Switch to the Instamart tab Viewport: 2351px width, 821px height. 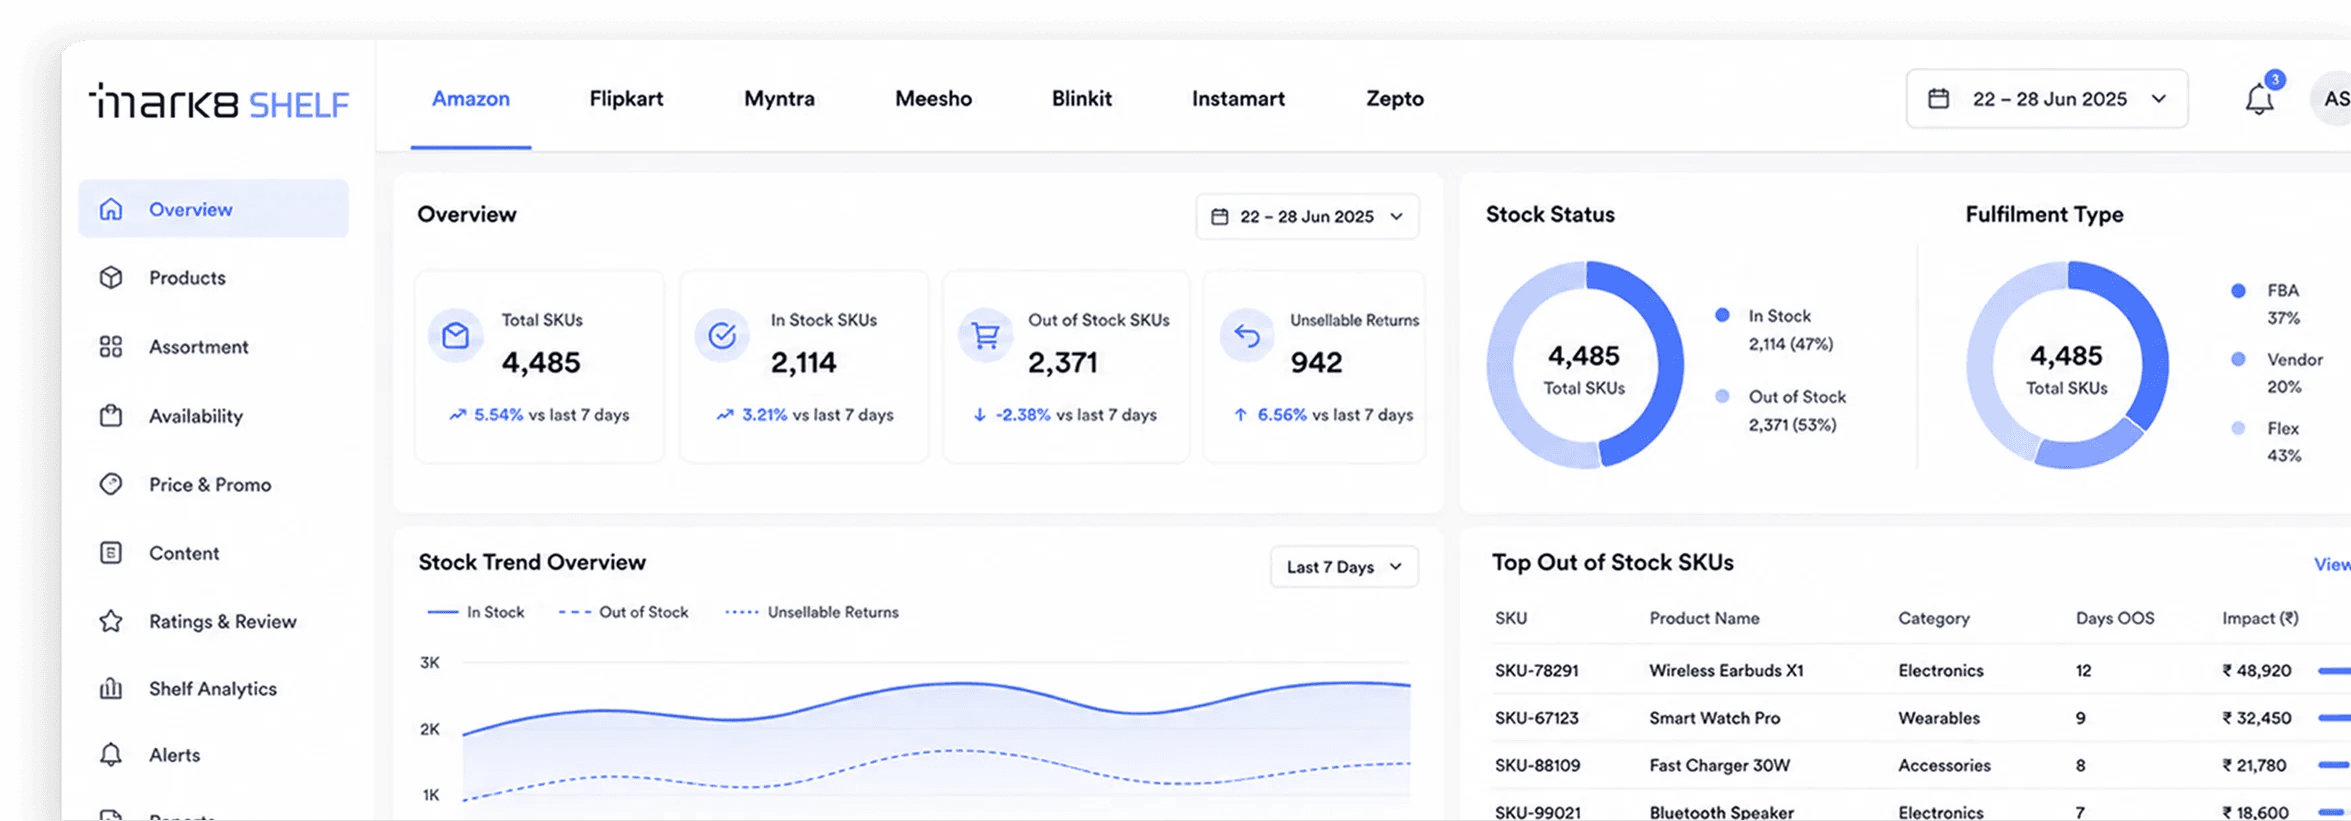[1238, 98]
